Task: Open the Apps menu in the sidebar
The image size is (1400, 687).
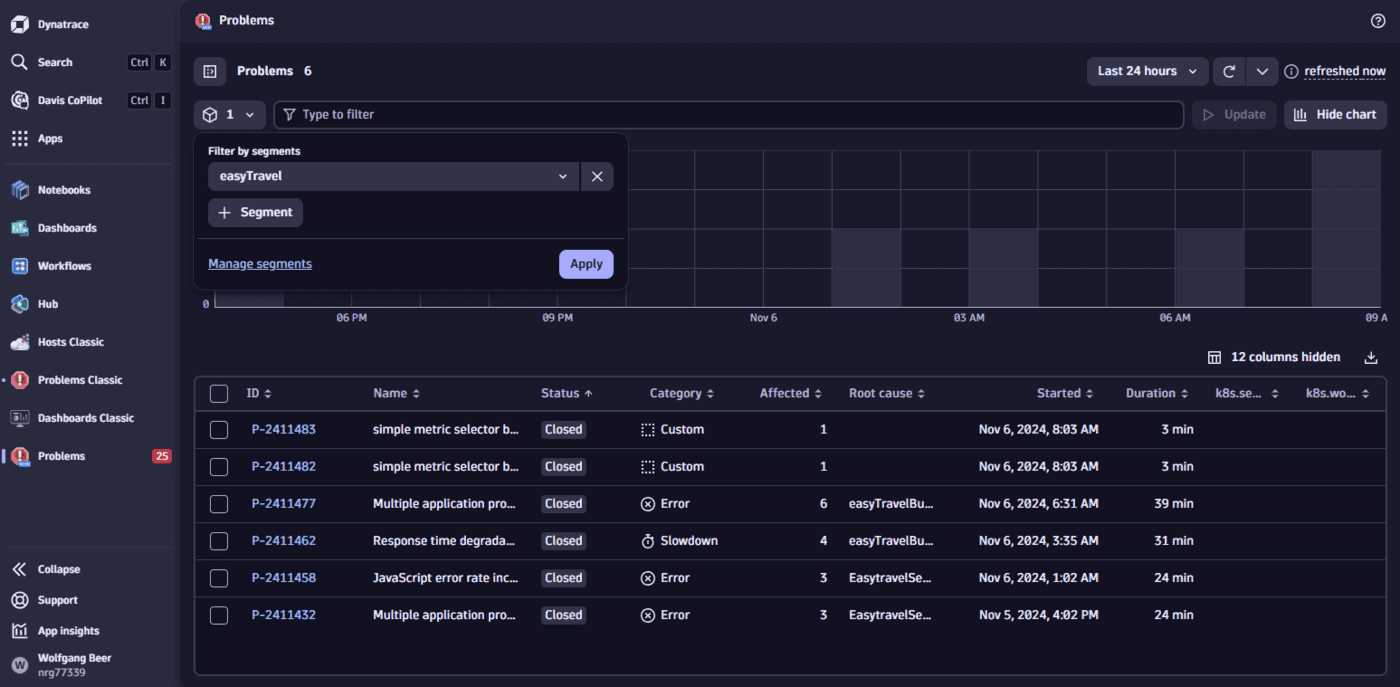Action: [49, 138]
